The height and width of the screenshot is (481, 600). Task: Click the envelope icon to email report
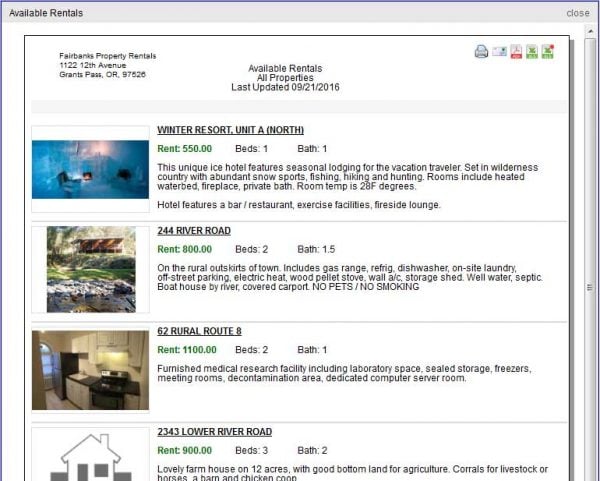[x=499, y=52]
